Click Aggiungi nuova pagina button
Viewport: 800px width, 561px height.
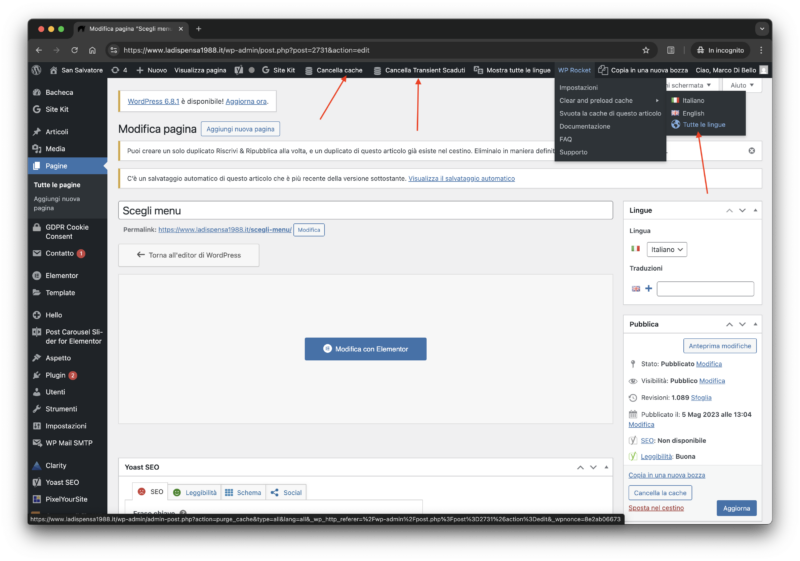240,129
